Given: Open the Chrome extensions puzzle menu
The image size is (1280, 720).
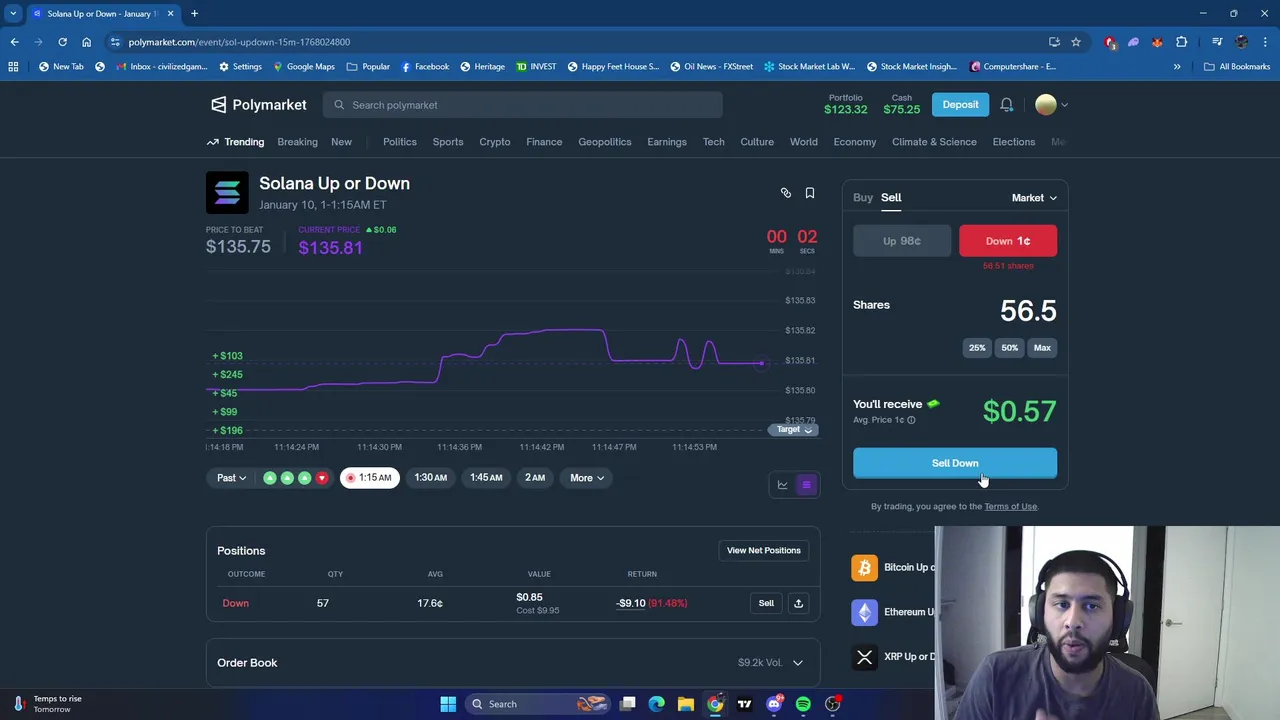Looking at the screenshot, I should pyautogui.click(x=1182, y=42).
